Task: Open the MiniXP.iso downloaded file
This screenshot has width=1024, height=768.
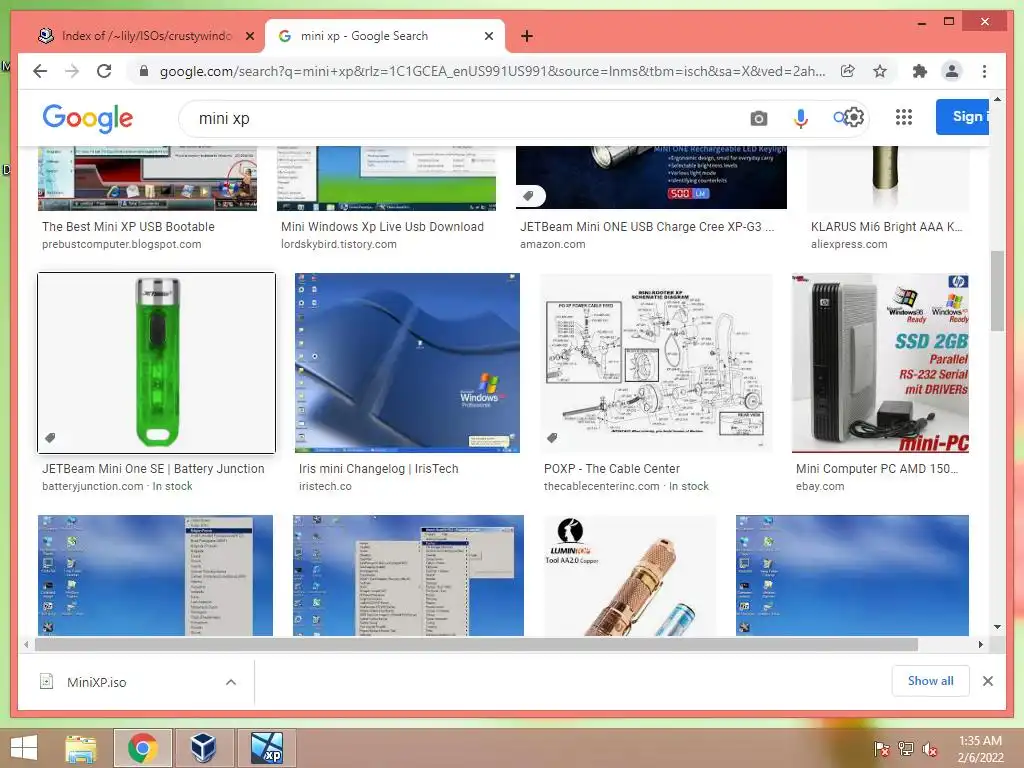Action: (x=96, y=682)
